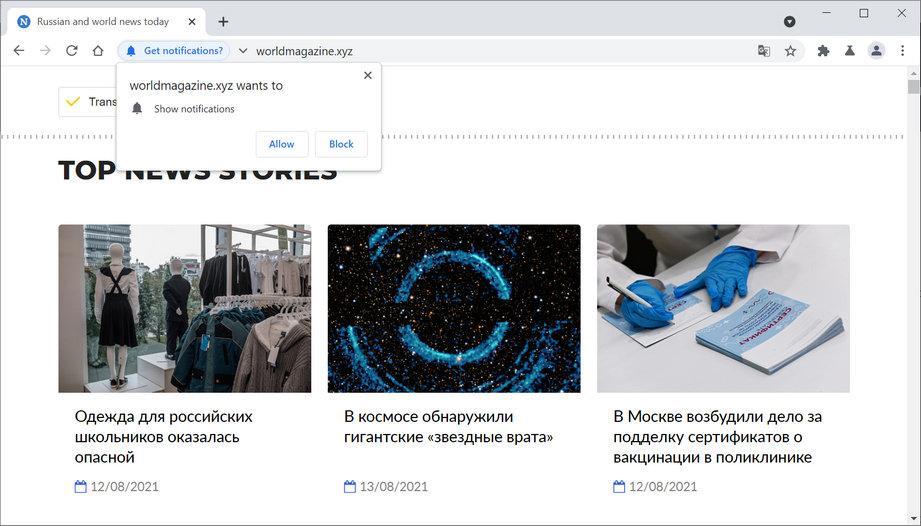Maximize the browser window
921x526 pixels.
tap(863, 13)
